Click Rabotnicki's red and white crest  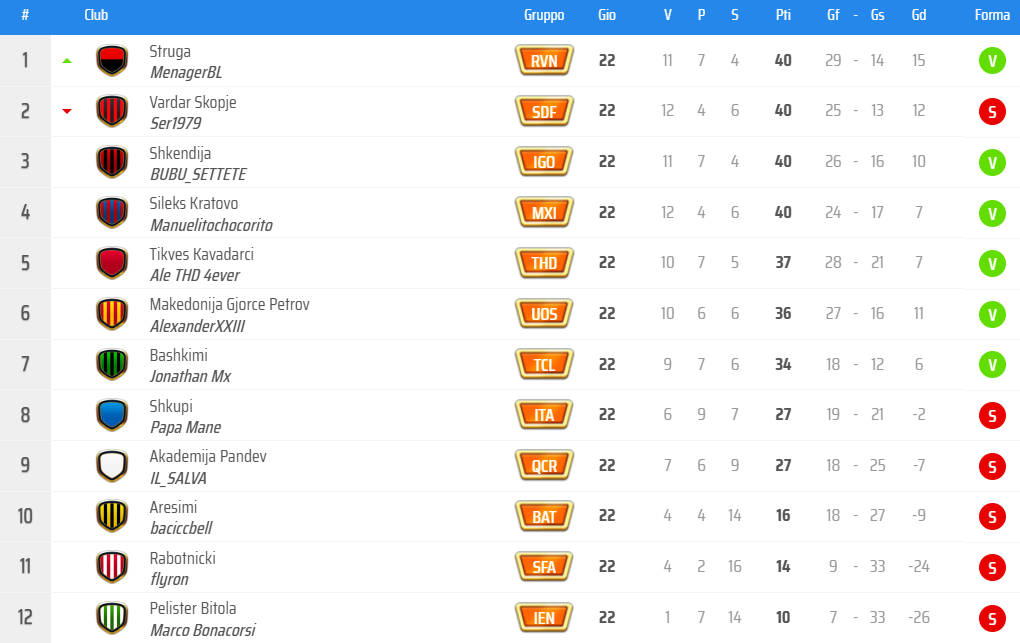[x=112, y=567]
